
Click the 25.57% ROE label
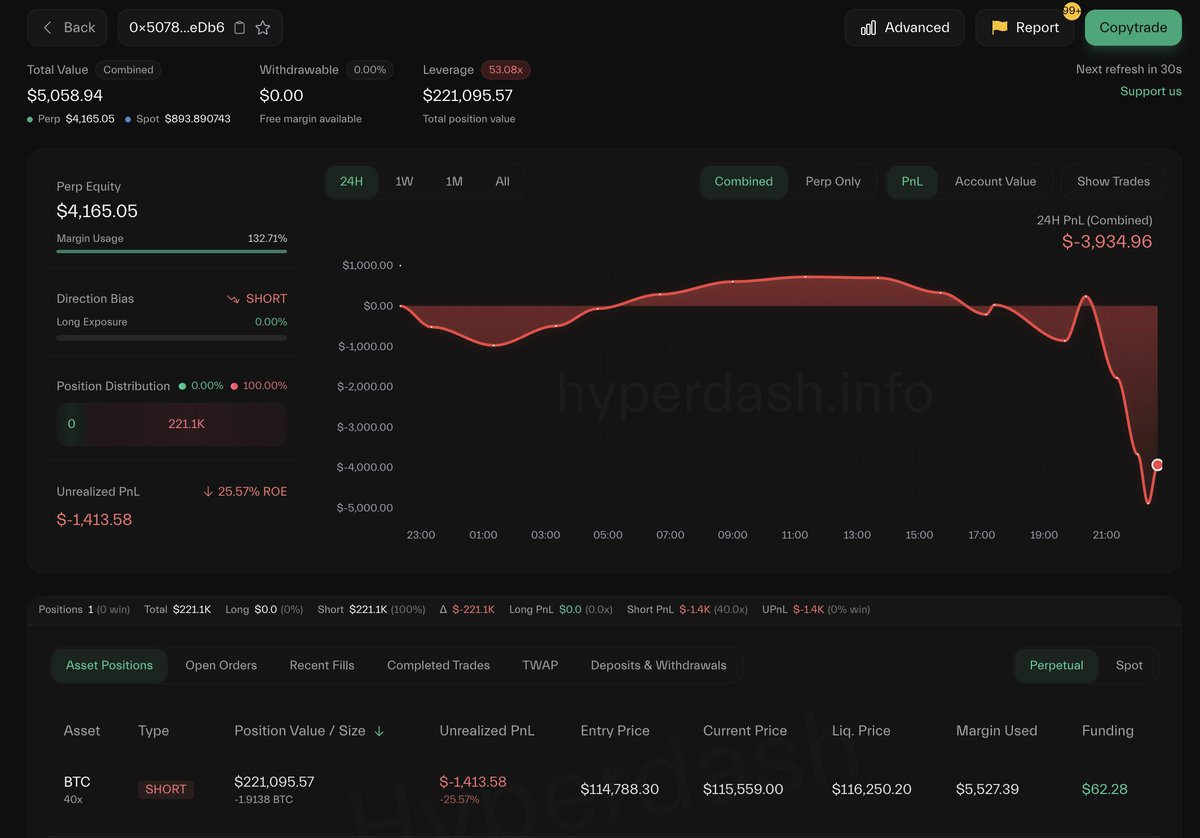(244, 491)
